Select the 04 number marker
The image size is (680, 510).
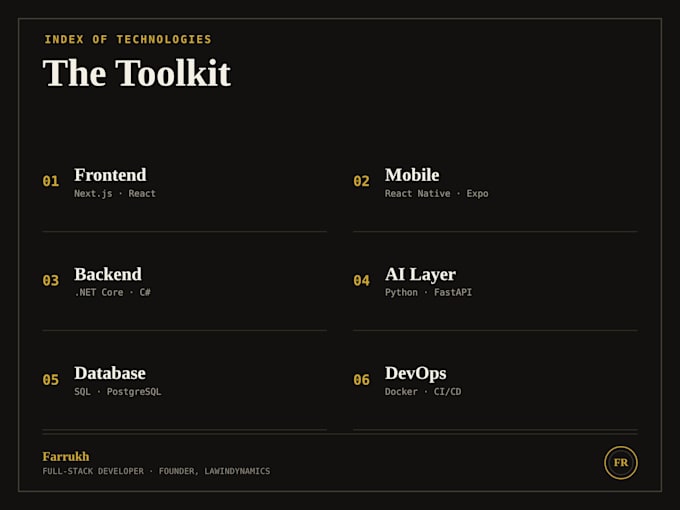coord(361,280)
